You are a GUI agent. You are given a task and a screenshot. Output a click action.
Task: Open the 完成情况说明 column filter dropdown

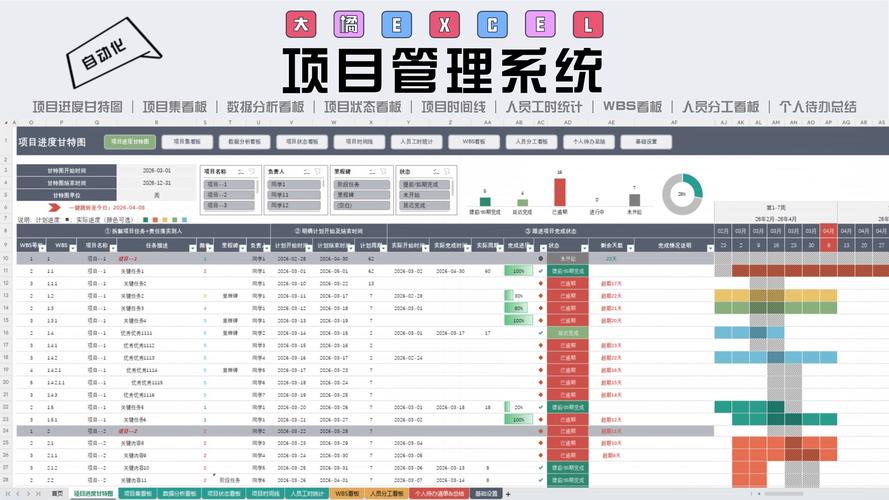pos(710,248)
